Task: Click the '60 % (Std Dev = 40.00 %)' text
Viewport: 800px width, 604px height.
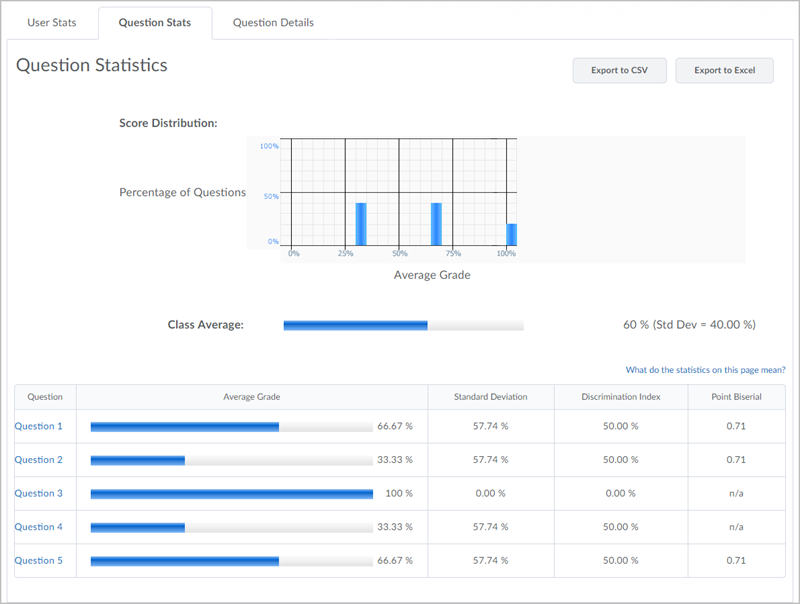Action: click(689, 325)
